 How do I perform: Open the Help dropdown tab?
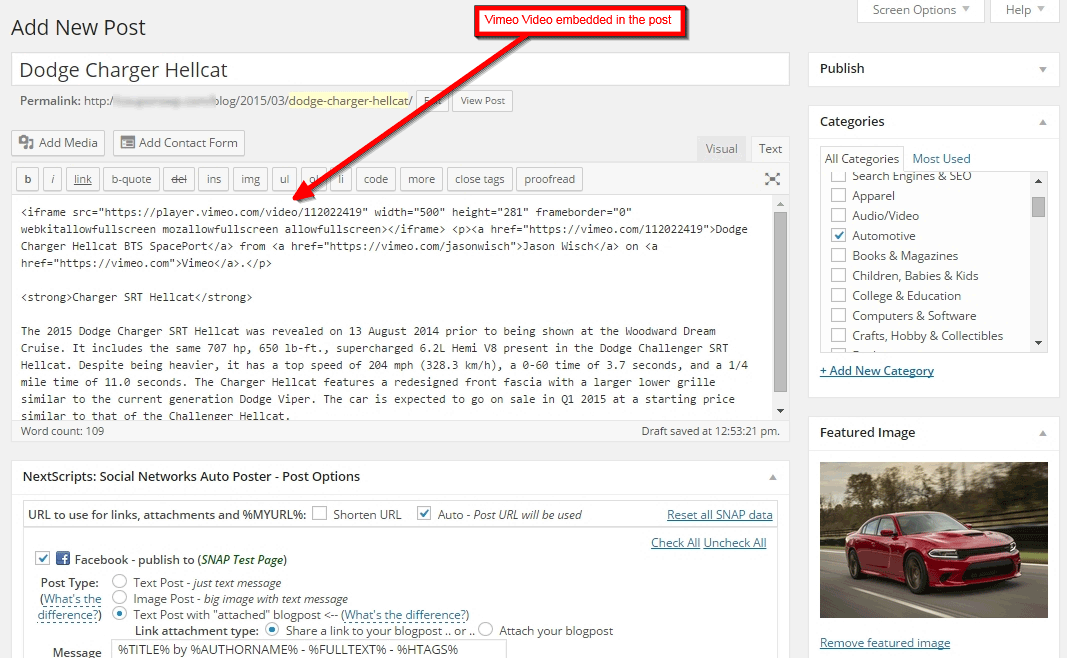pos(1025,10)
